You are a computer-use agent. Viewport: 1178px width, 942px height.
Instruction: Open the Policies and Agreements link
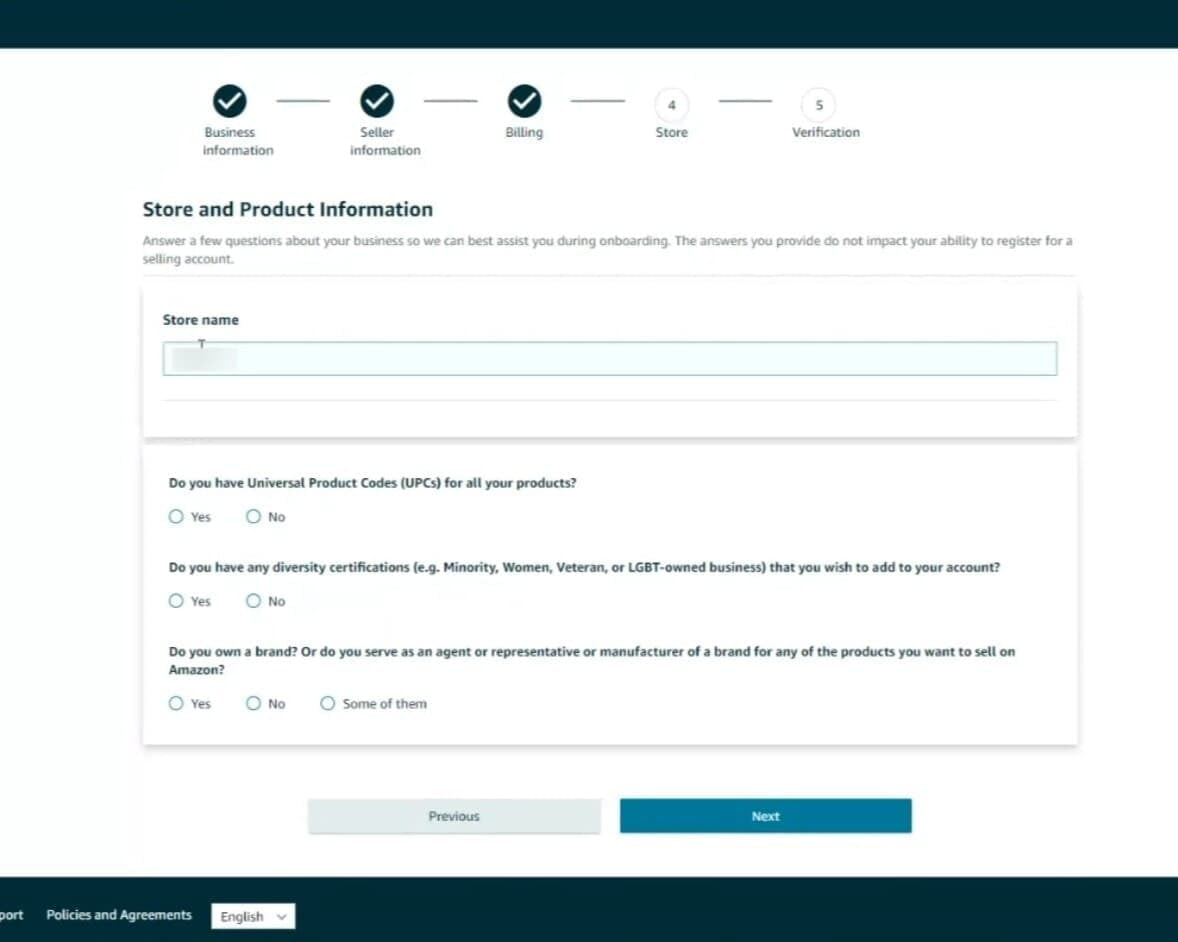(119, 915)
